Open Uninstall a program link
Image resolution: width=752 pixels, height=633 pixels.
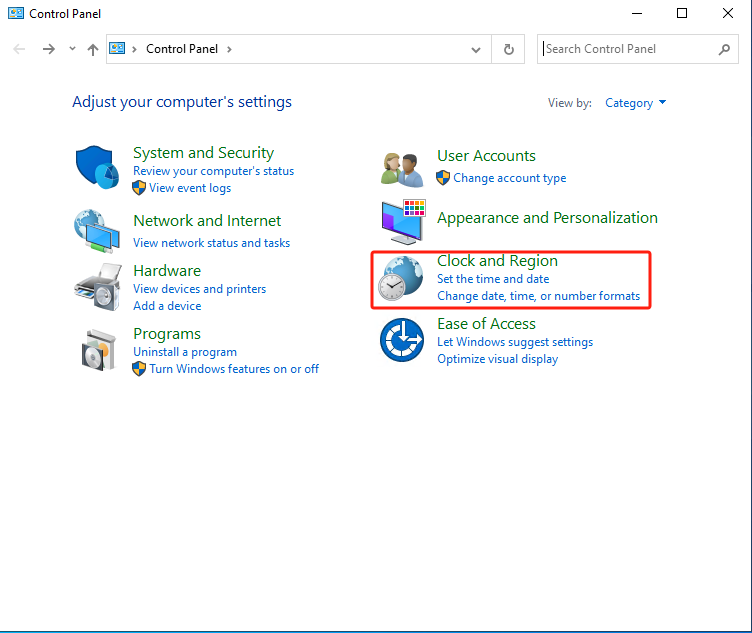coord(185,352)
